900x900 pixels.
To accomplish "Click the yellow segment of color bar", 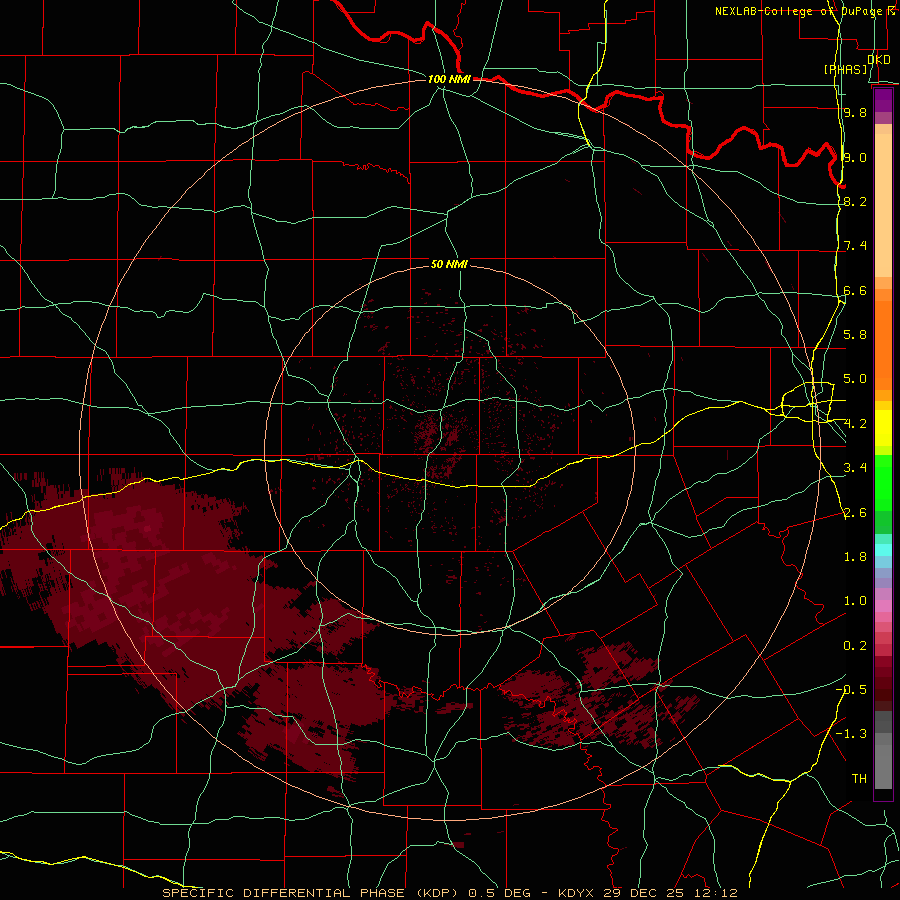I will coord(883,428).
